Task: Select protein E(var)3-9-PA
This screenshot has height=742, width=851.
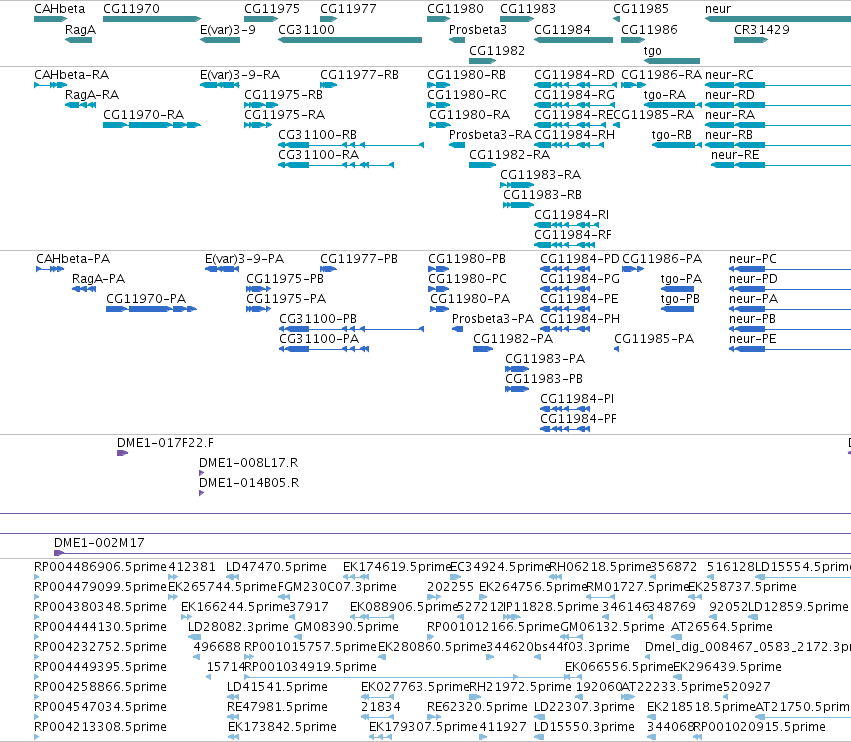Action: (x=244, y=259)
